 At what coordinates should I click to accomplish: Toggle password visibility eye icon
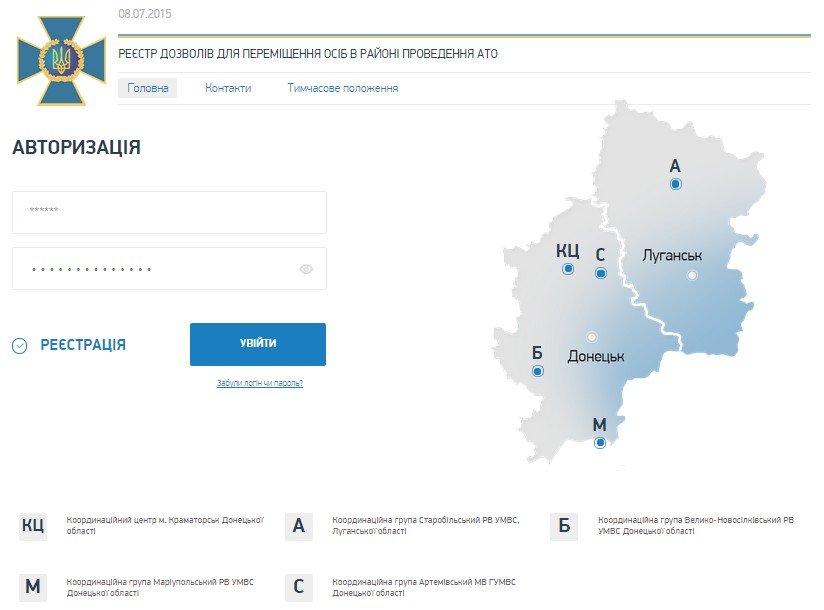306,269
